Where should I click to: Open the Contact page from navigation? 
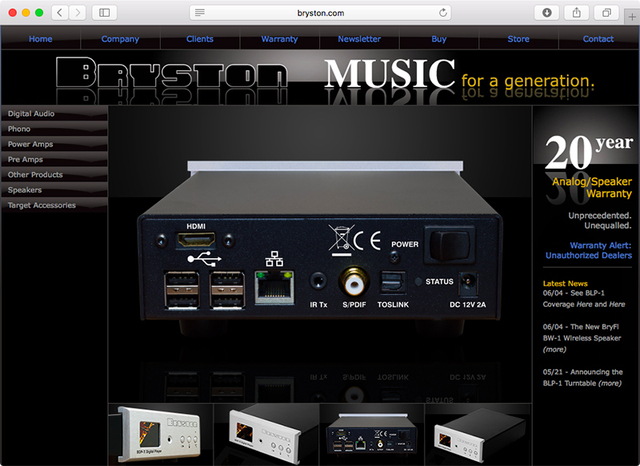(x=598, y=39)
